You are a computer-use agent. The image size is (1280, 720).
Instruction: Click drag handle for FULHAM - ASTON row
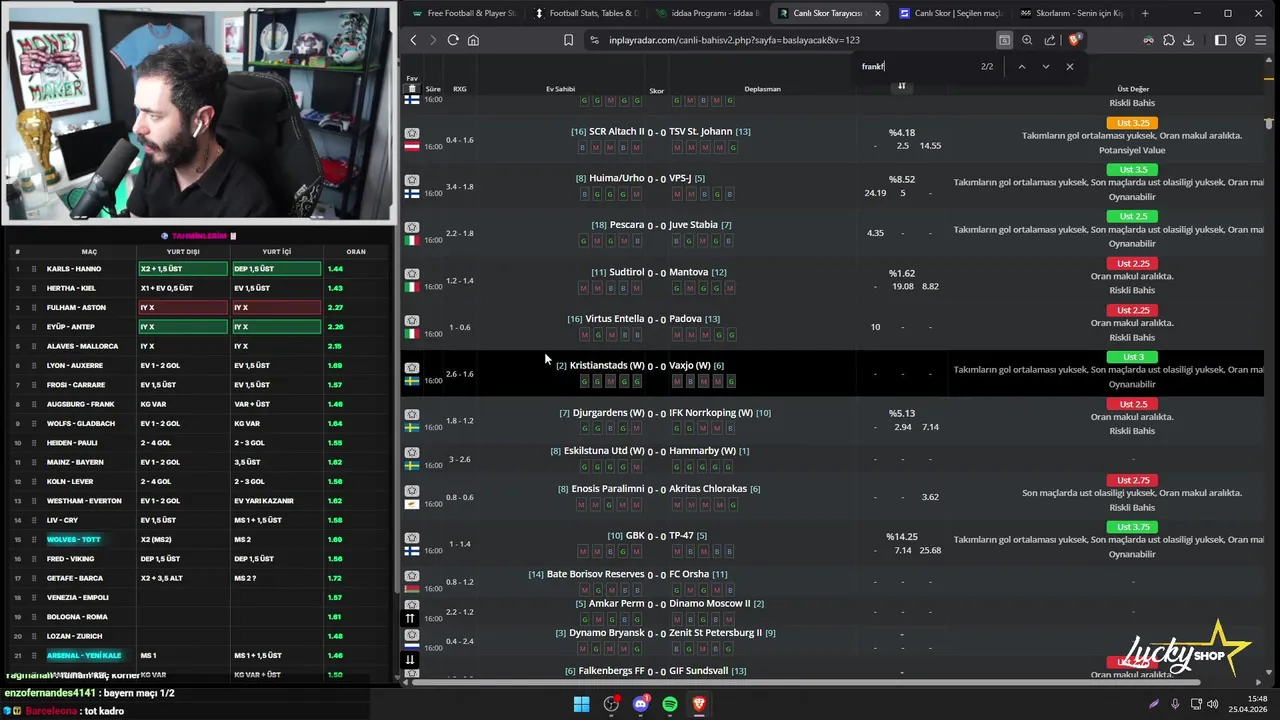click(x=34, y=307)
